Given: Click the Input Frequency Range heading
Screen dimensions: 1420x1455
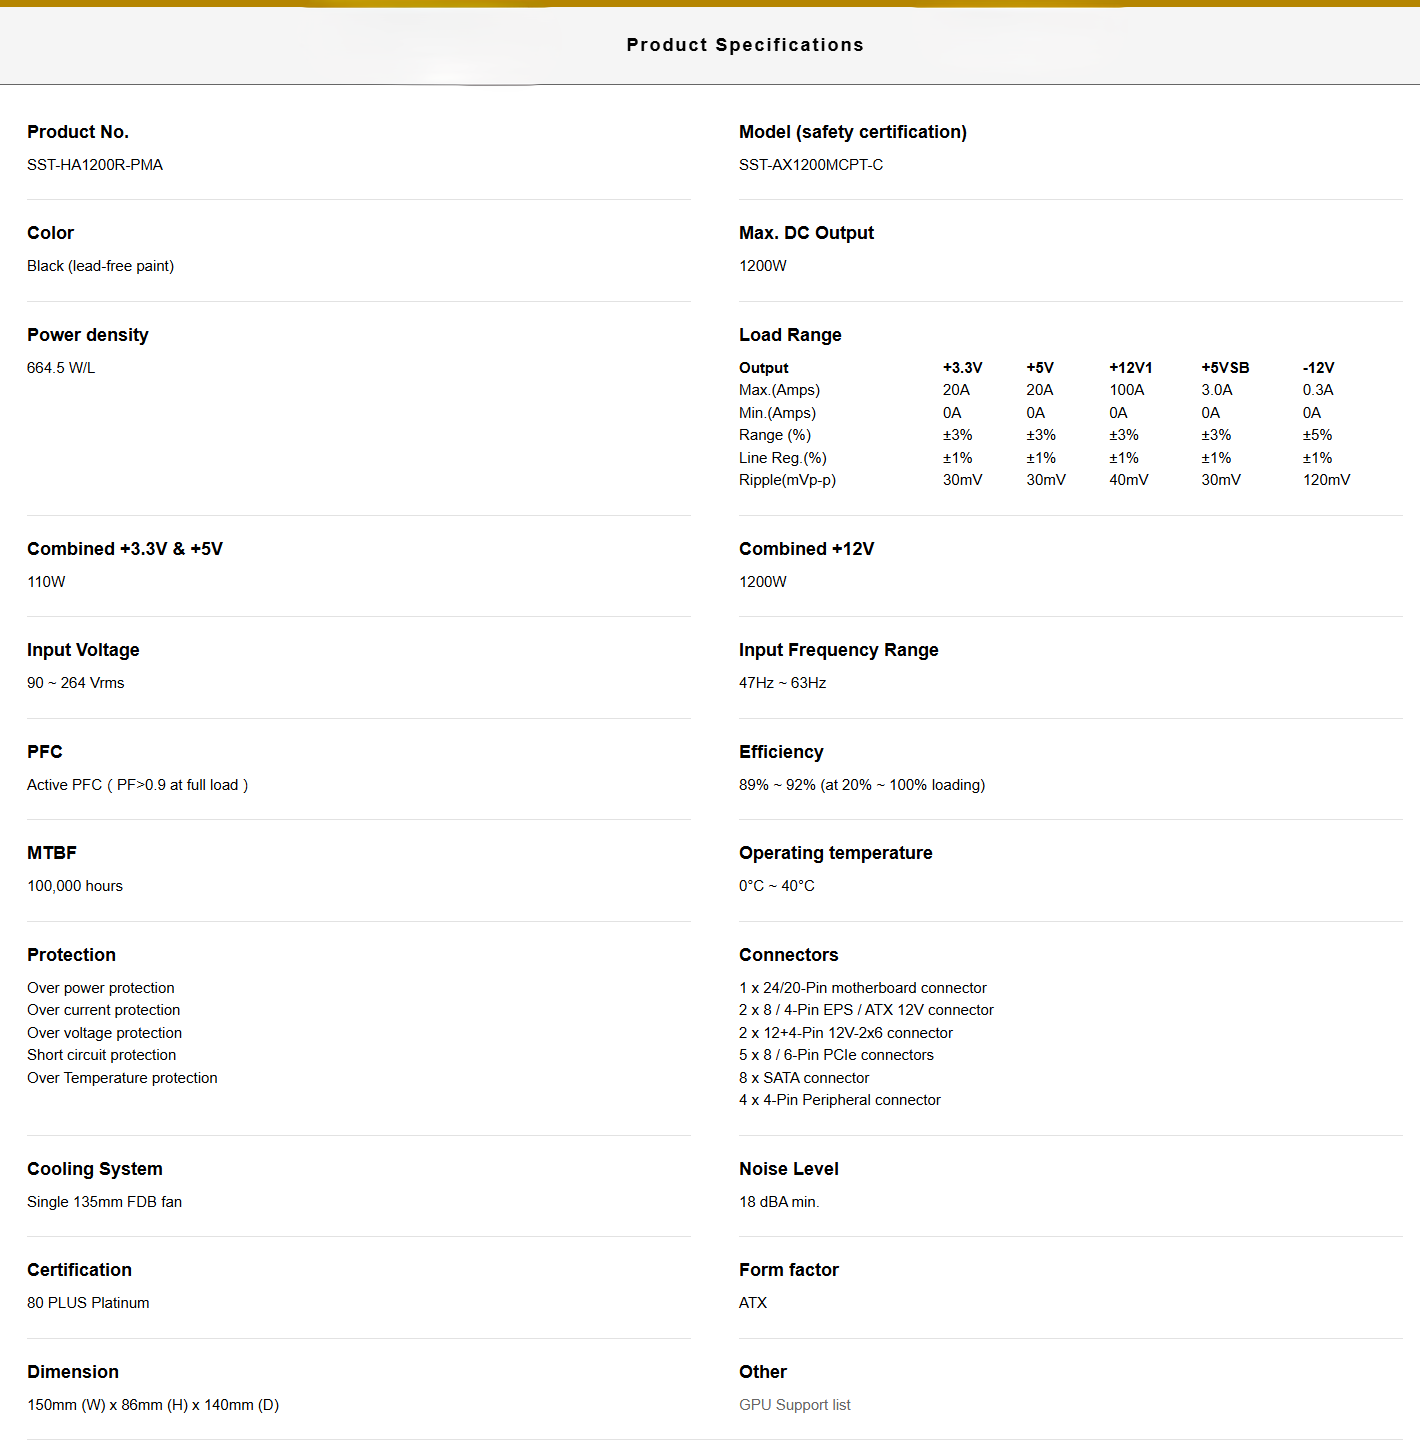Looking at the screenshot, I should (839, 650).
